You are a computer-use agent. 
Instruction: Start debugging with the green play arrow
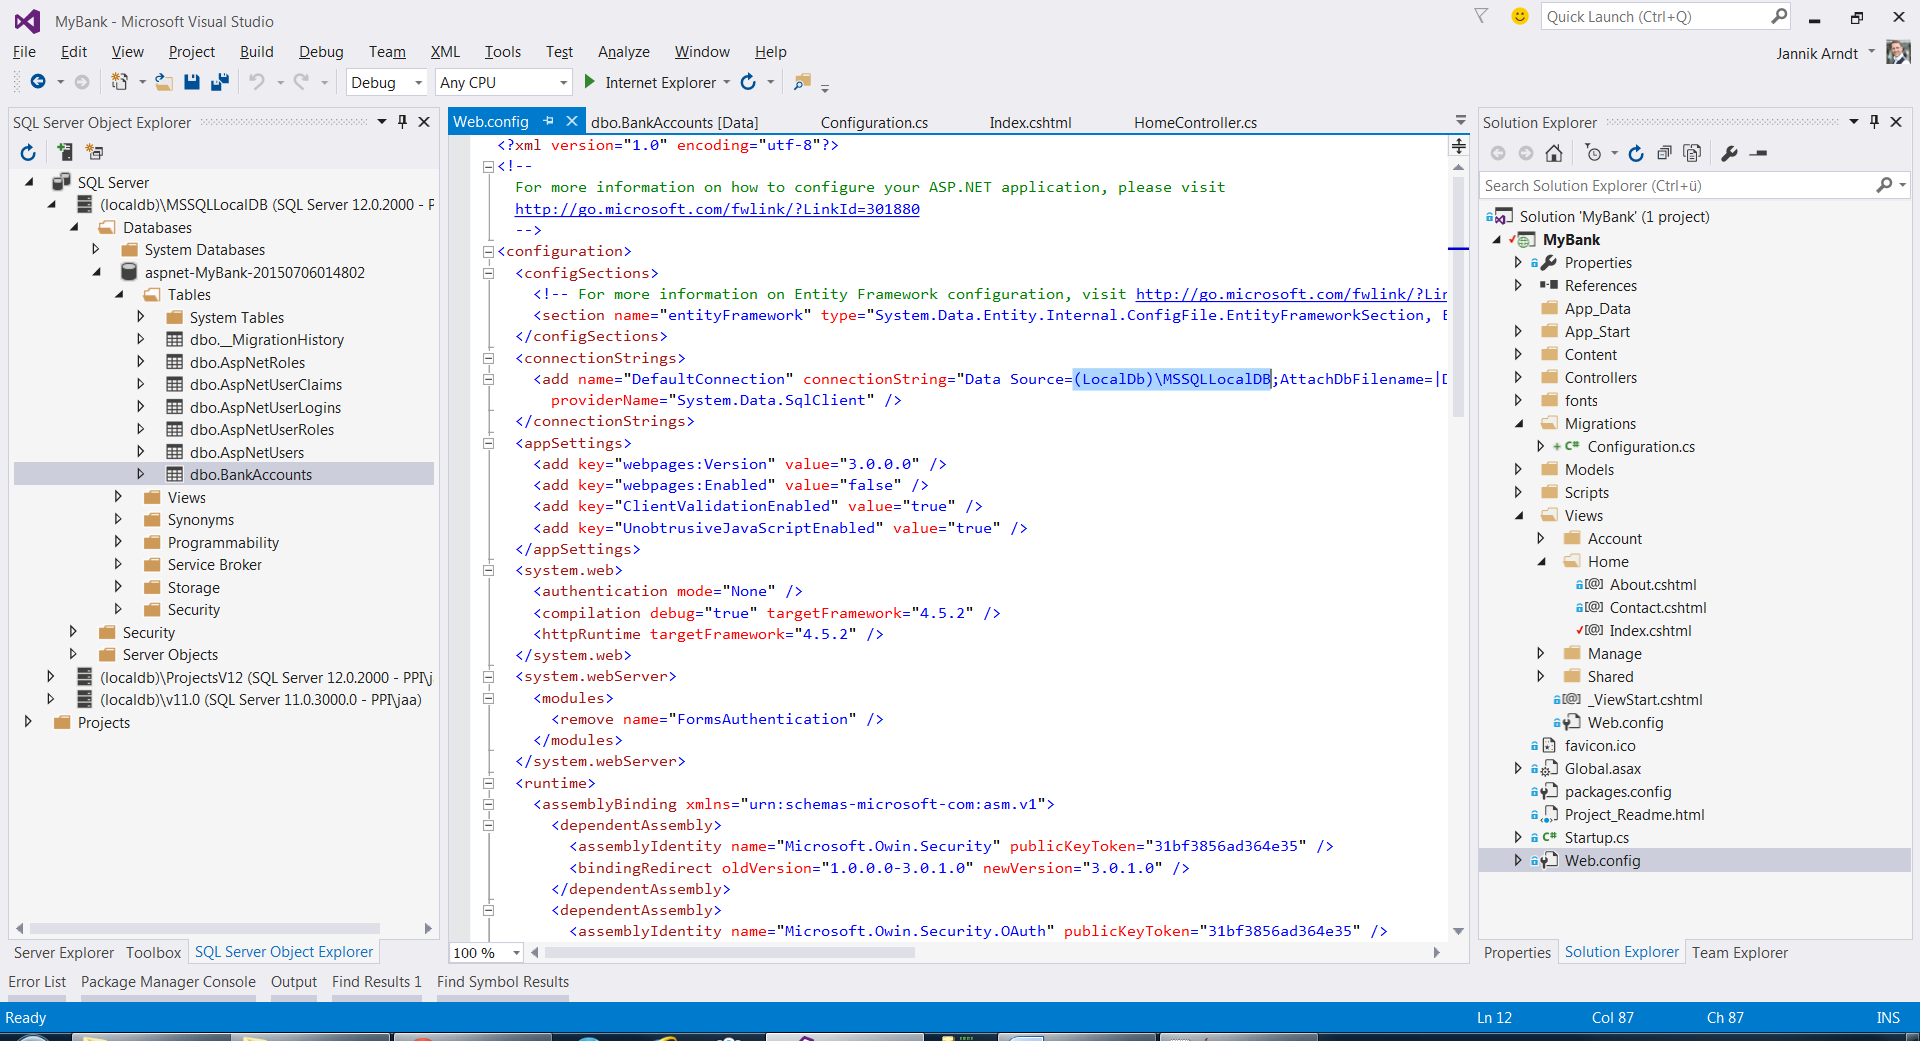(x=590, y=82)
